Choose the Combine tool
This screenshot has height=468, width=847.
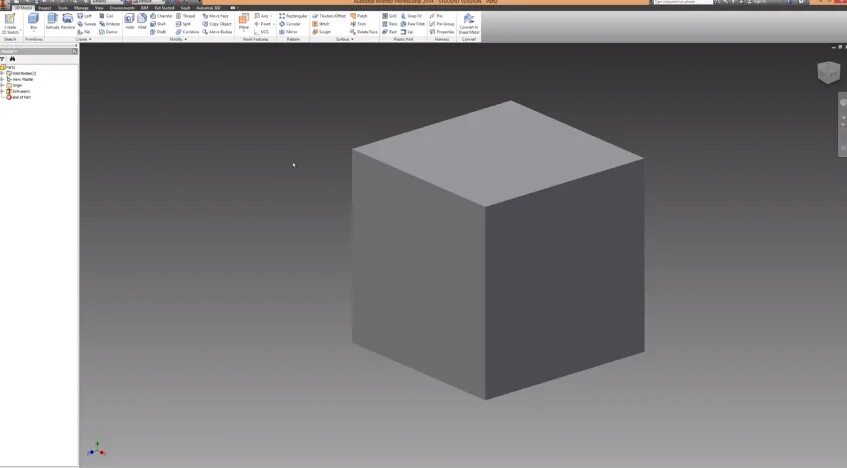(187, 32)
